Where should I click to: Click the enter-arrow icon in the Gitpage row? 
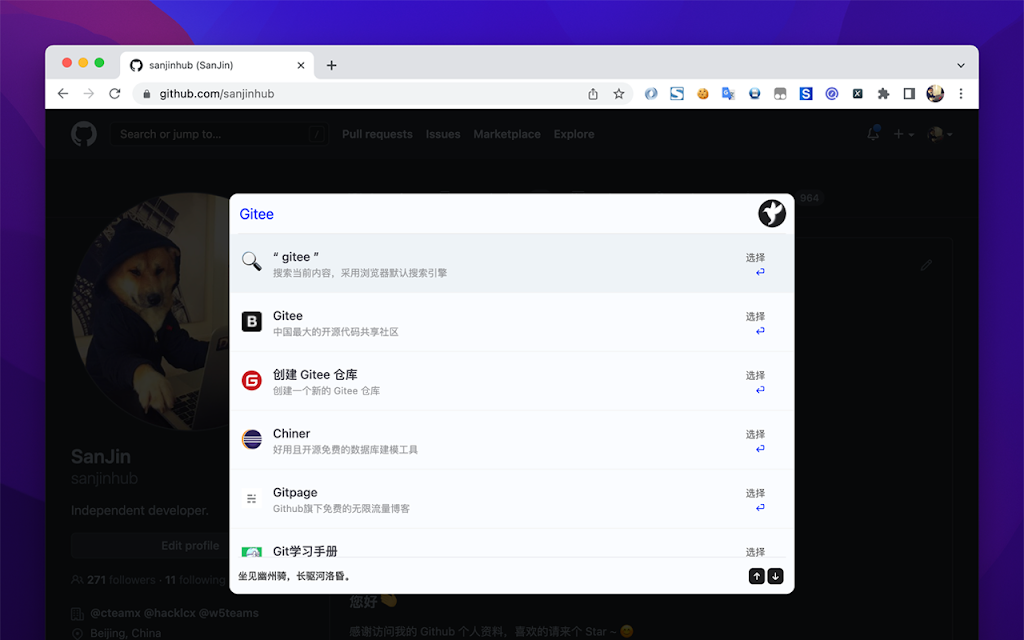point(760,507)
